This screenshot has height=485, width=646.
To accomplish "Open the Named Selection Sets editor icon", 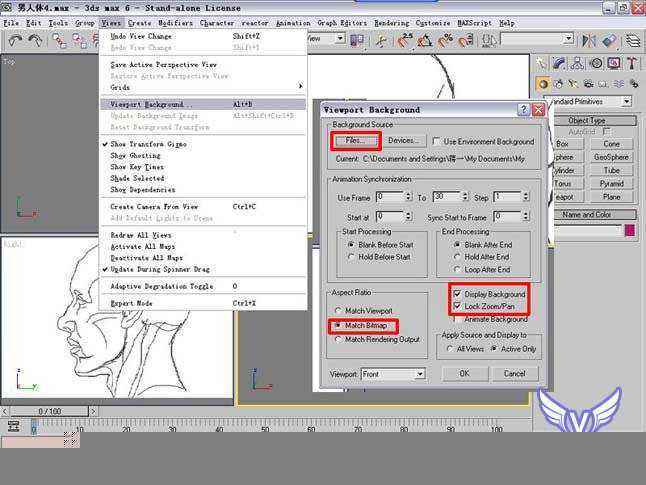I will tap(489, 40).
